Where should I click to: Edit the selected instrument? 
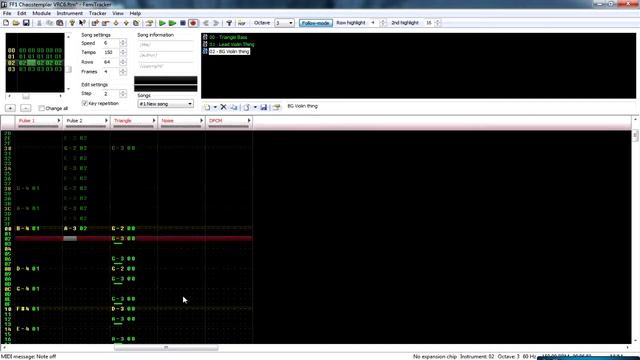tap(277, 107)
